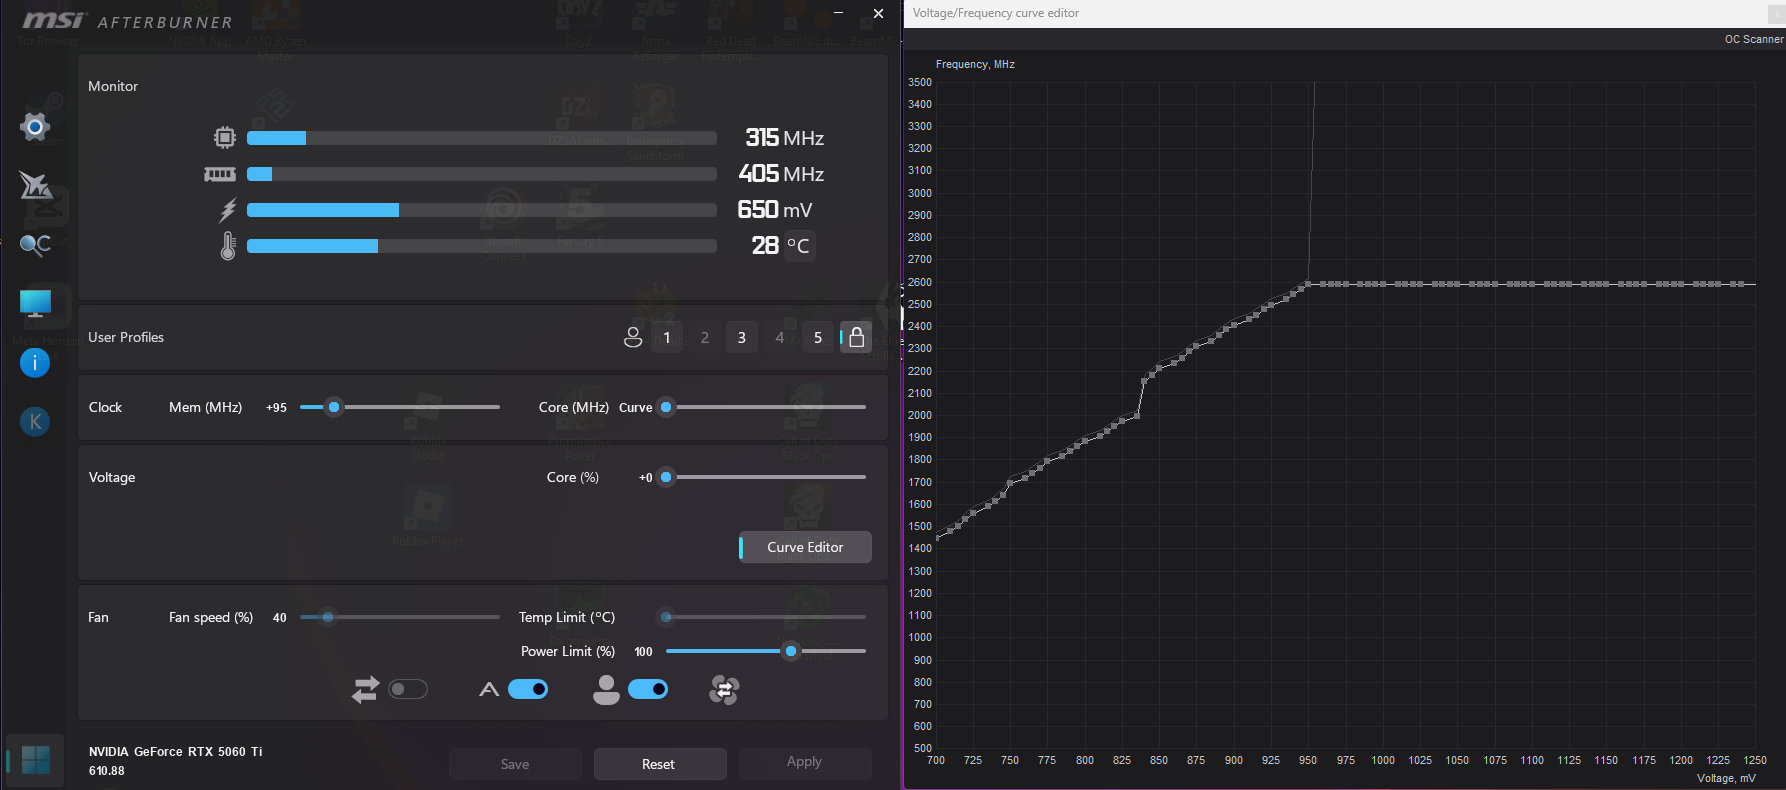This screenshot has width=1786, height=790.
Task: Disable the user-defined fan switch
Action: point(648,689)
